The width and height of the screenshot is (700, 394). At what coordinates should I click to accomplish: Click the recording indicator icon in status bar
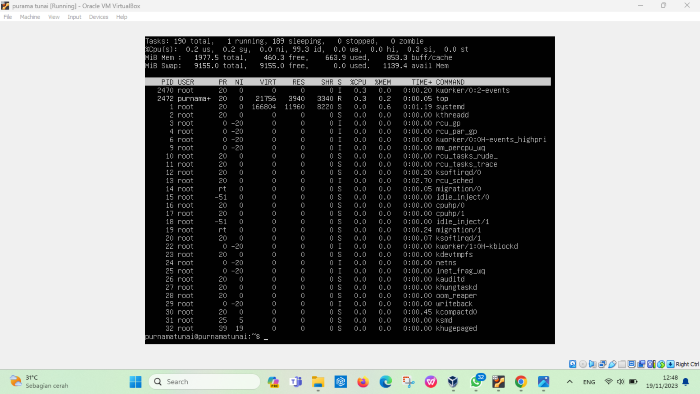pos(641,364)
